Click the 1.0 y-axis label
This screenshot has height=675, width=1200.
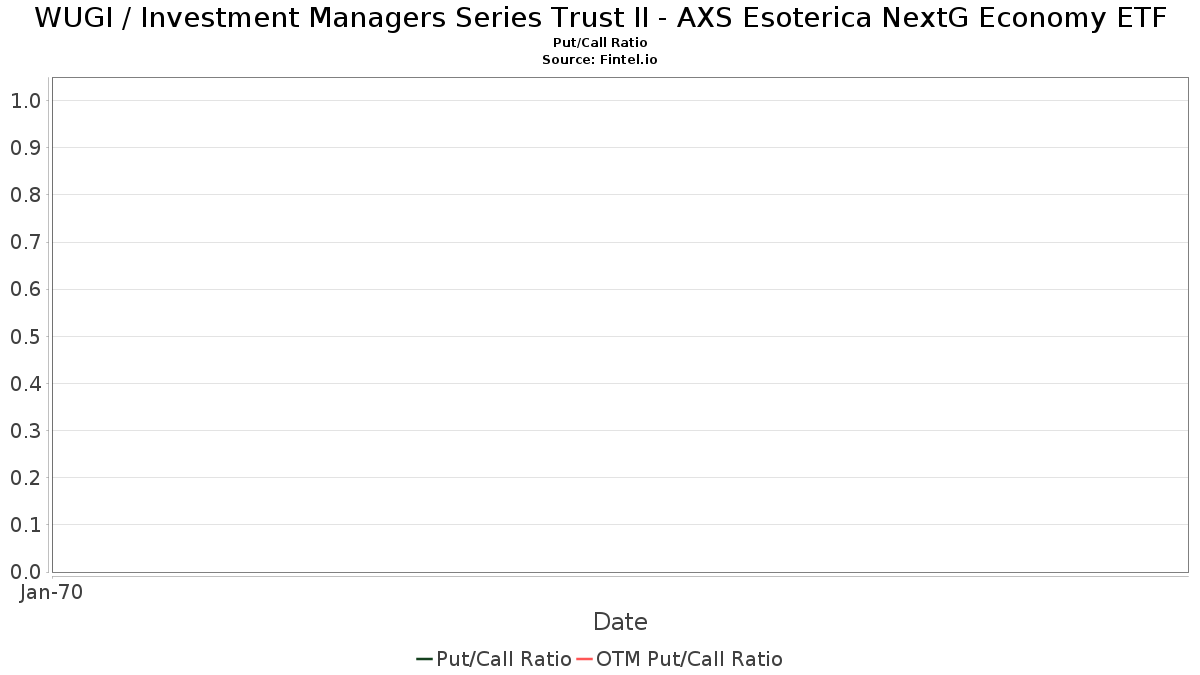click(x=26, y=100)
